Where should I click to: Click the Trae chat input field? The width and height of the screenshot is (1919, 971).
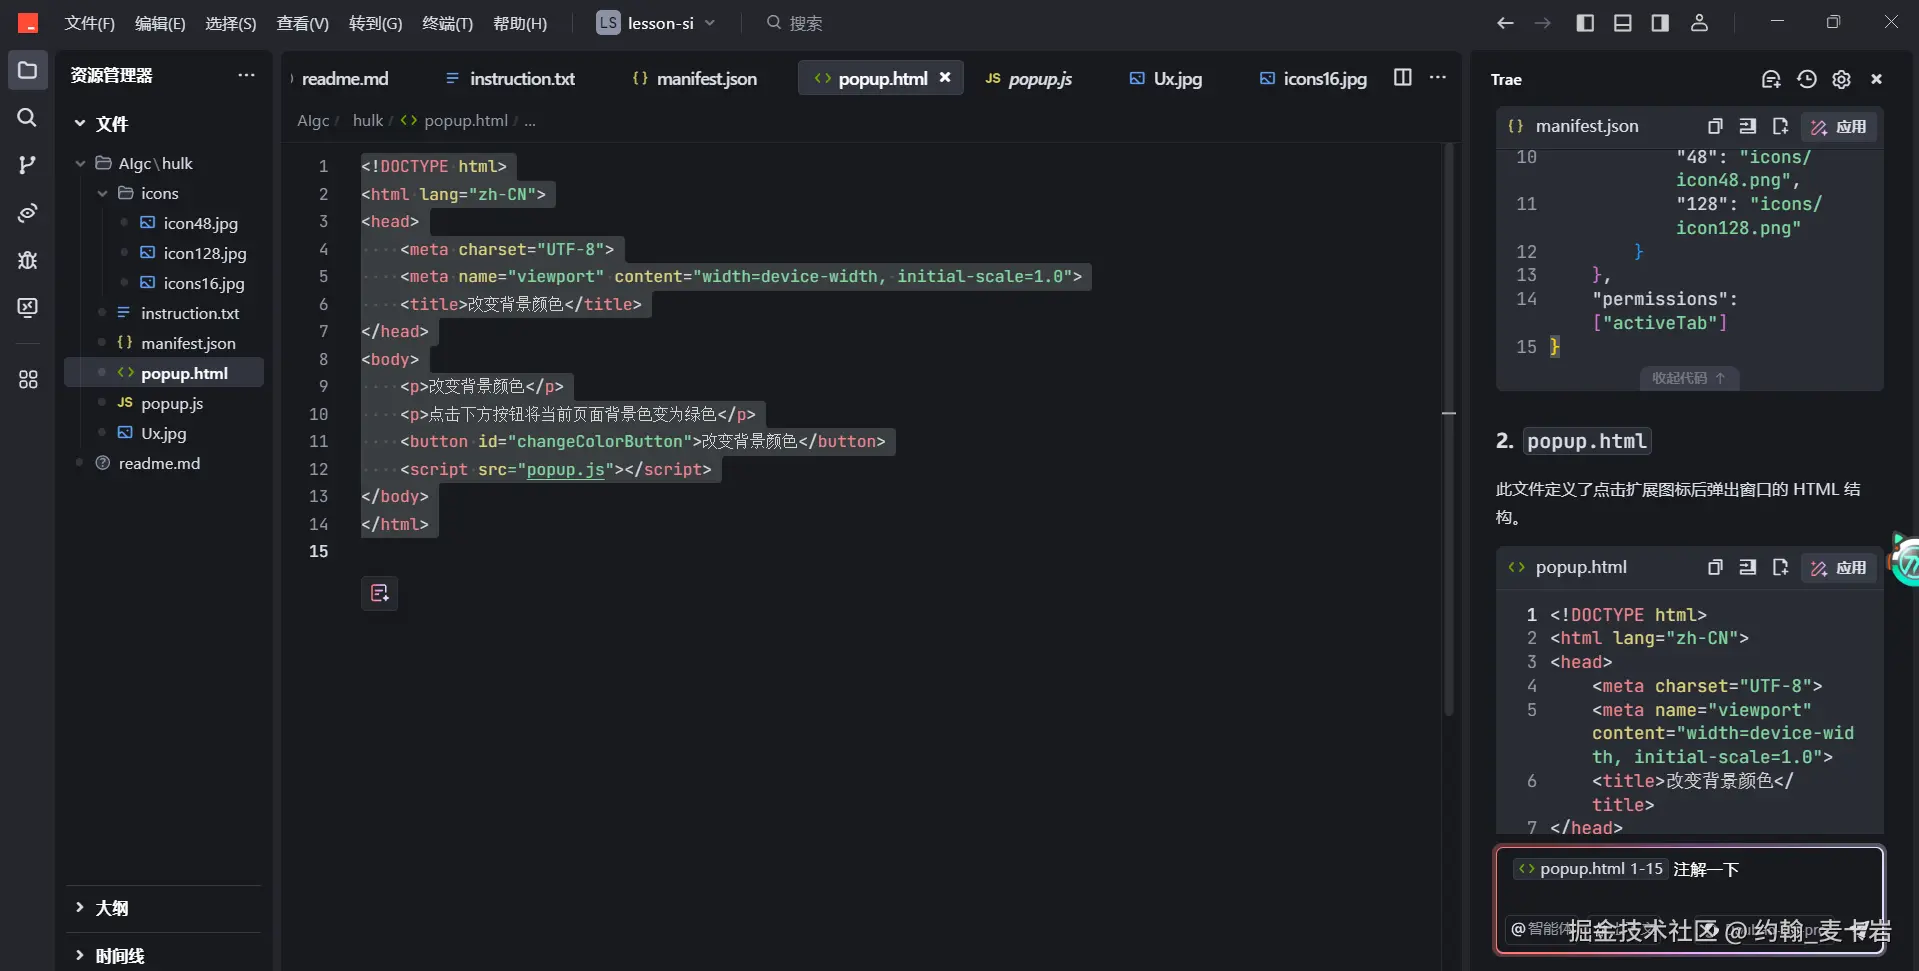(1690, 899)
